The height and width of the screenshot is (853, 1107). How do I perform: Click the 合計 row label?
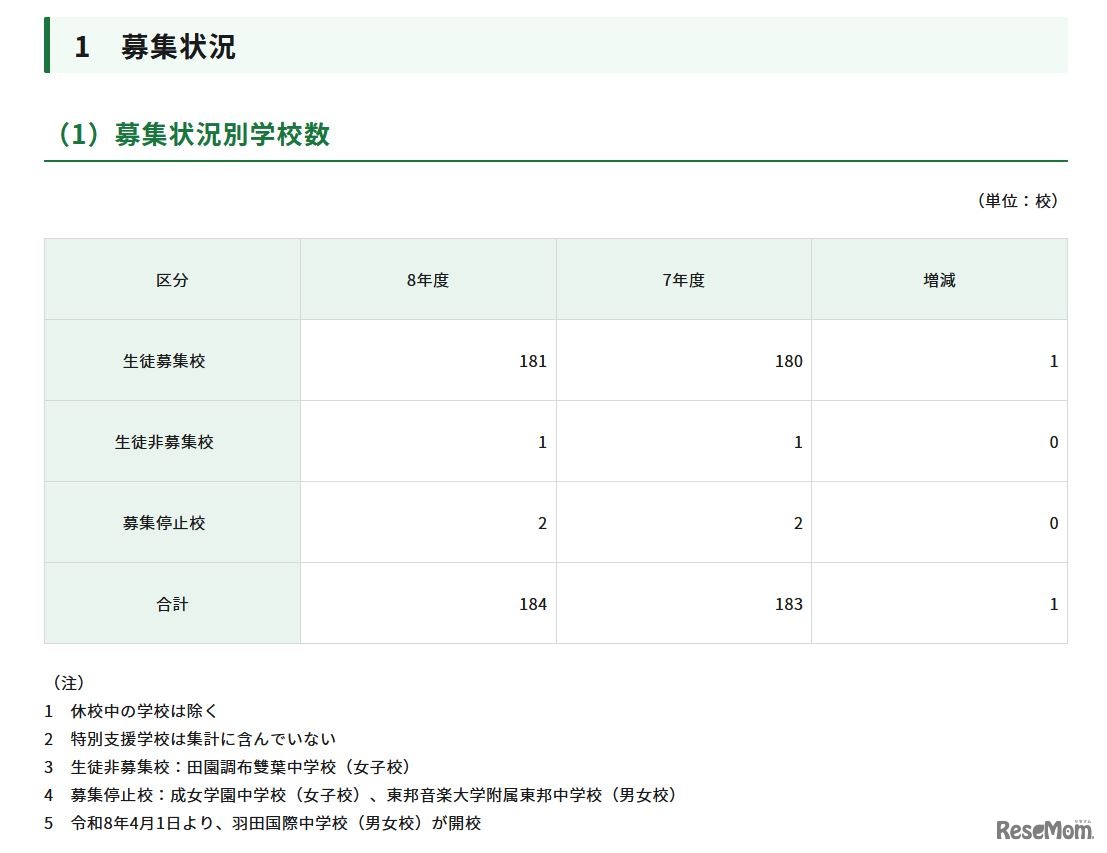click(171, 603)
